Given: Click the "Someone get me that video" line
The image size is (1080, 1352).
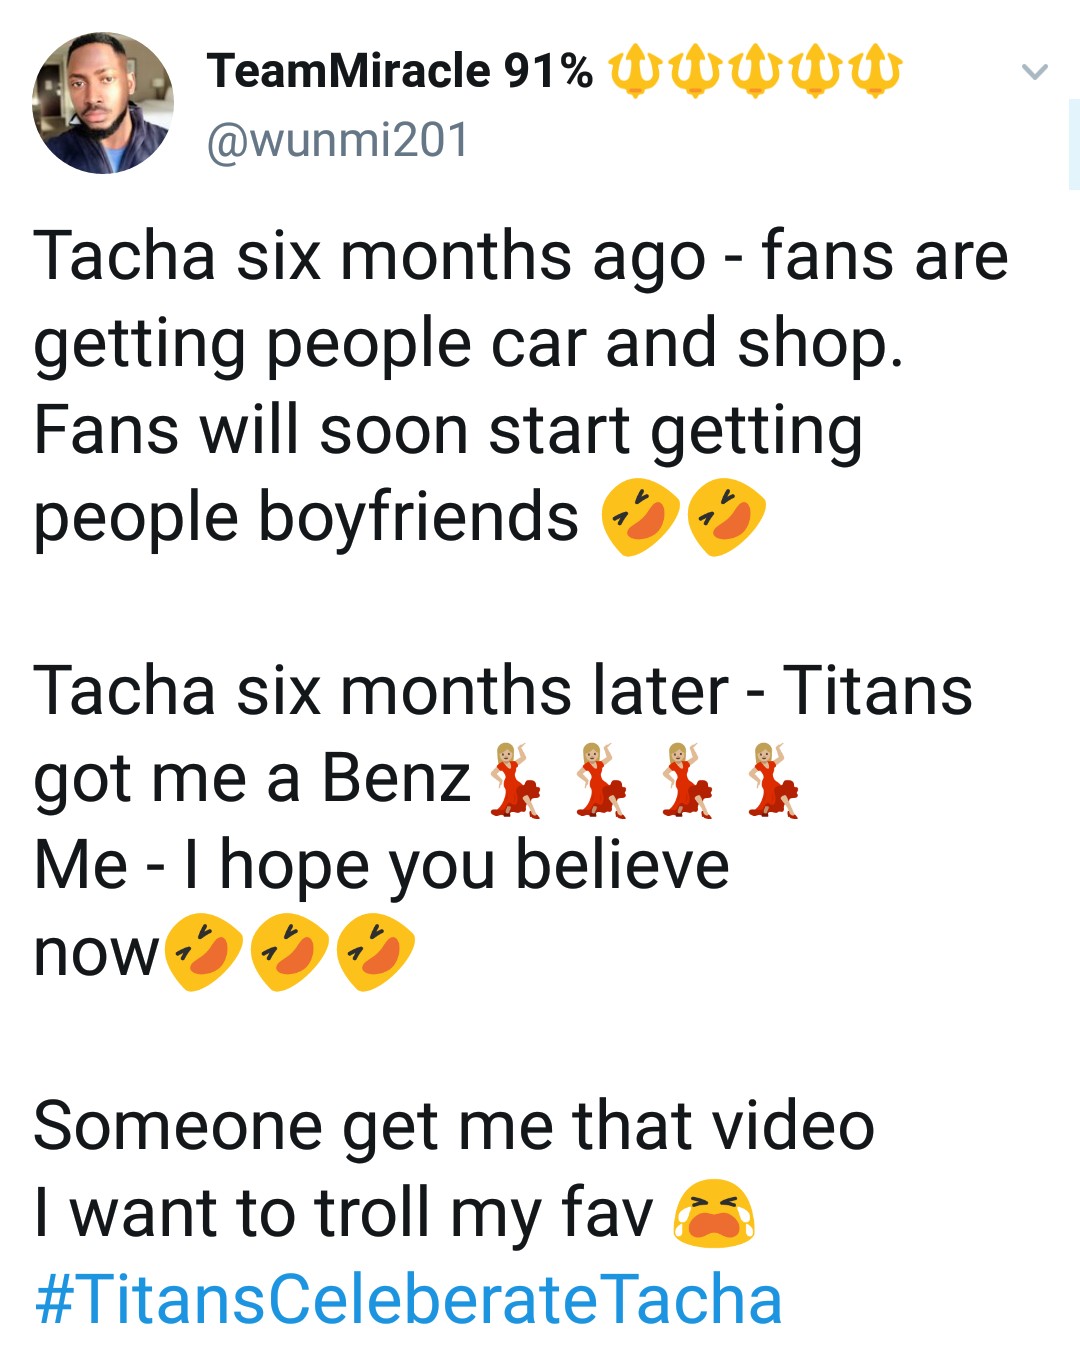Looking at the screenshot, I should click(x=453, y=1126).
